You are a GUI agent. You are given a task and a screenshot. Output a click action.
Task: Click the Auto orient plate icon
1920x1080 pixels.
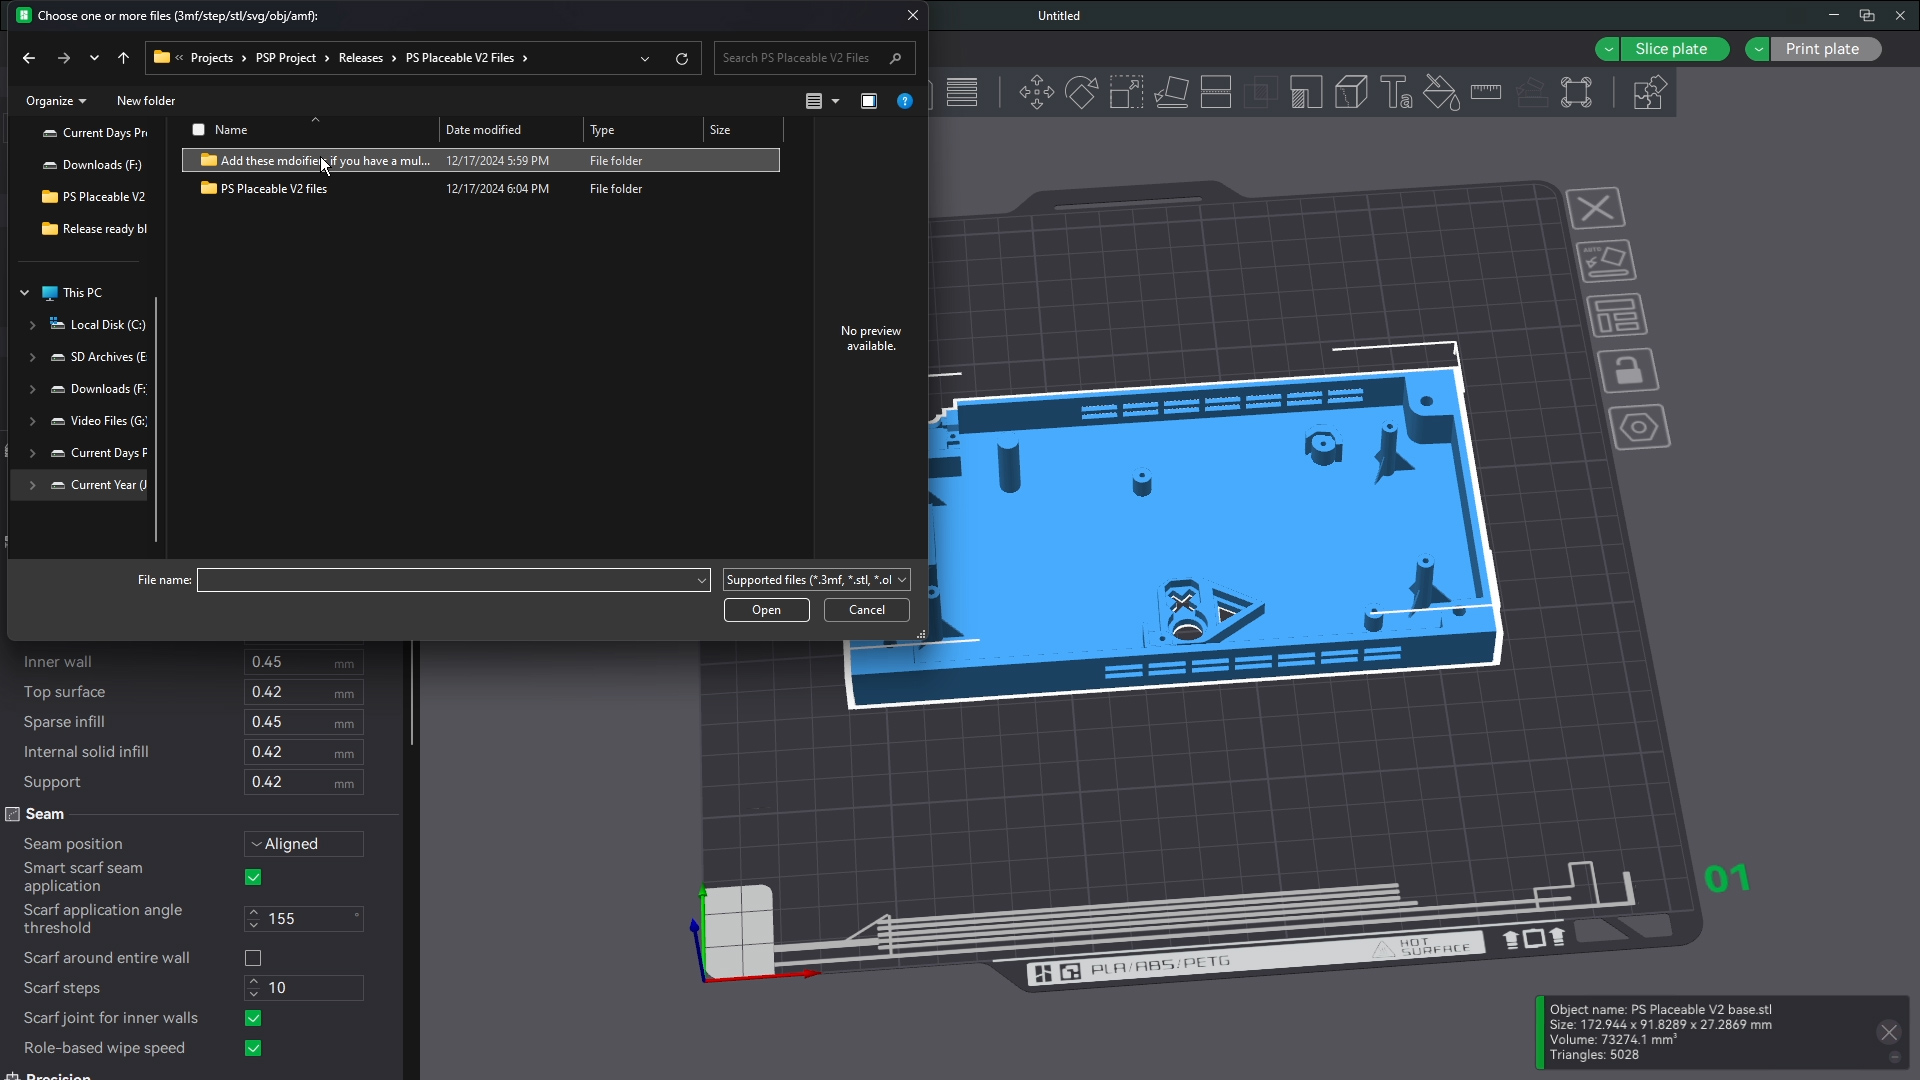coord(1606,261)
